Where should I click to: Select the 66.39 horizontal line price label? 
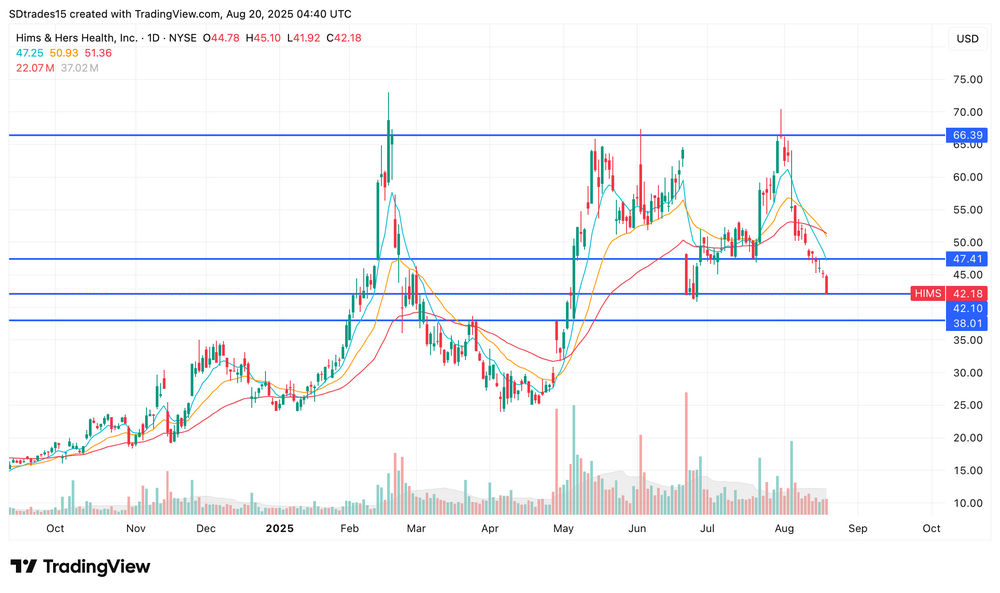coord(967,135)
